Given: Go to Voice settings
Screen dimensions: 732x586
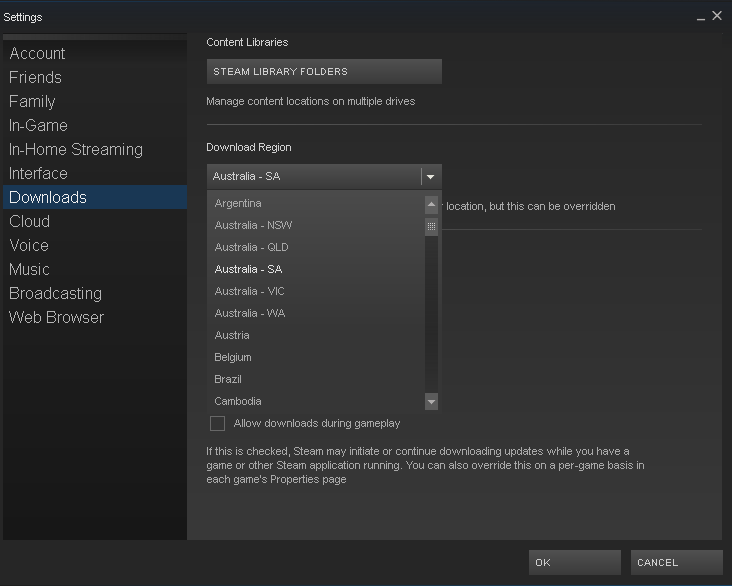Looking at the screenshot, I should 95,245.
